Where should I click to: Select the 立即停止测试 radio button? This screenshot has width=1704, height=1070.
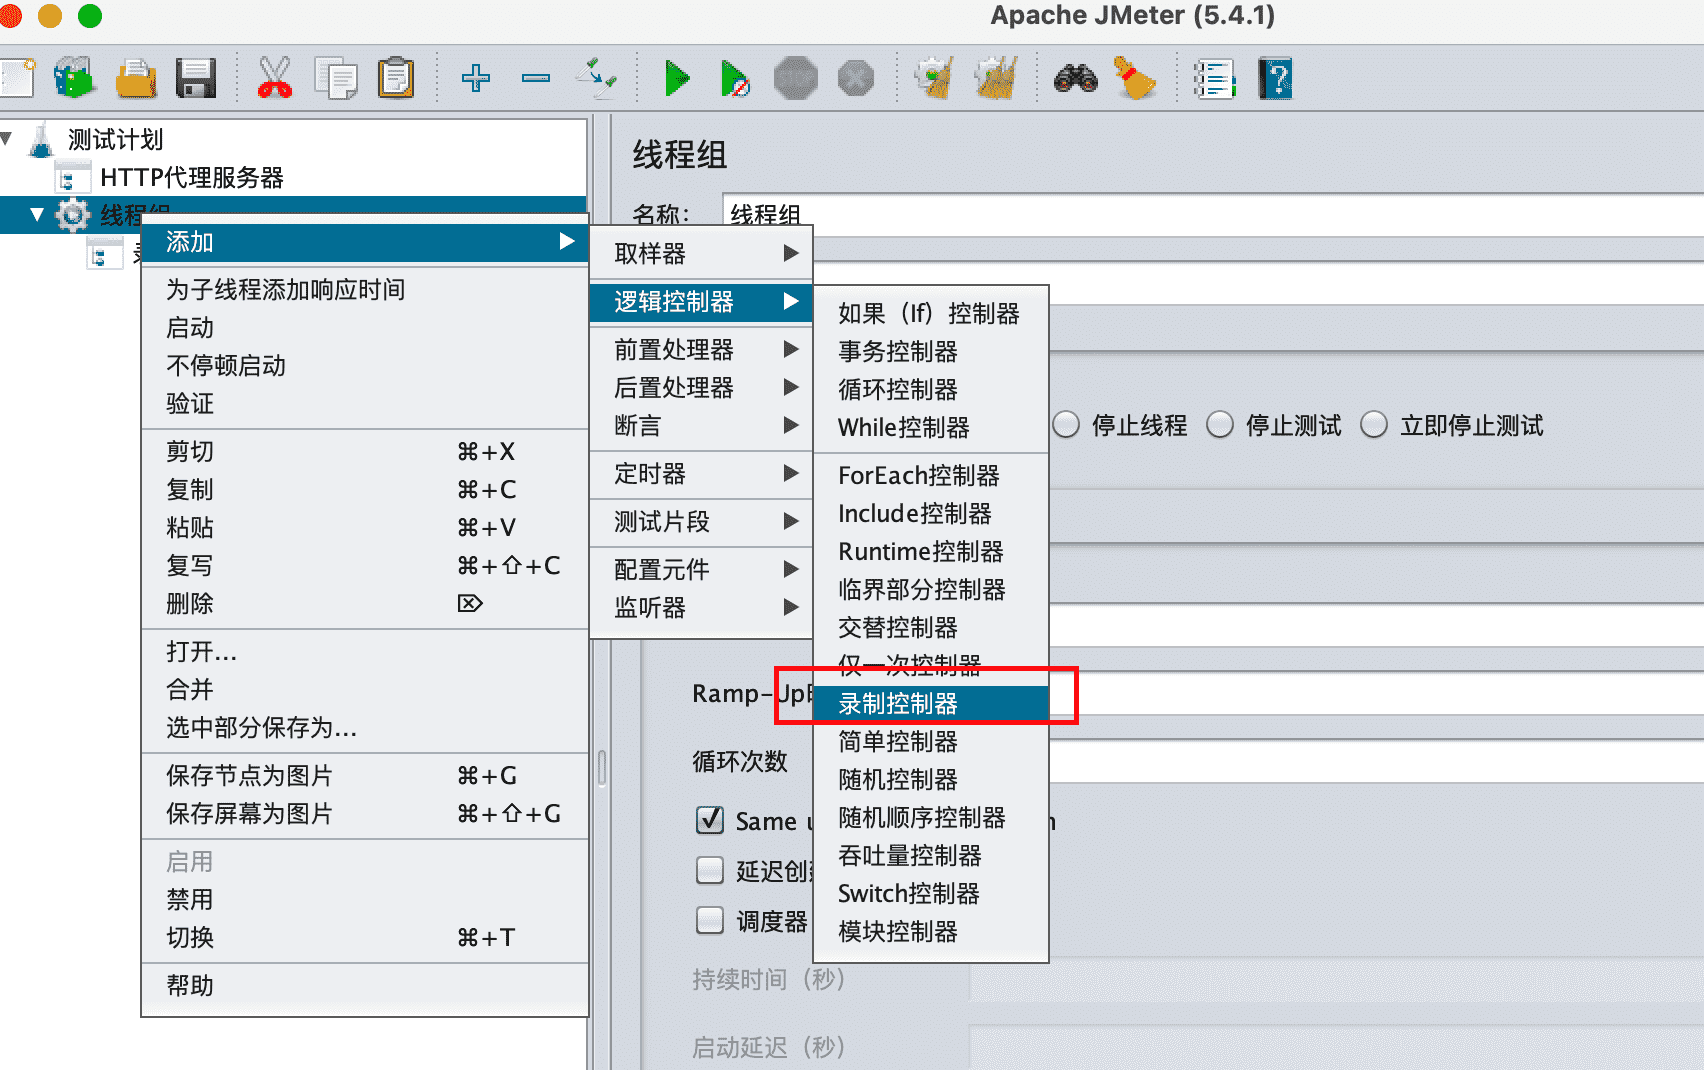tap(1374, 425)
